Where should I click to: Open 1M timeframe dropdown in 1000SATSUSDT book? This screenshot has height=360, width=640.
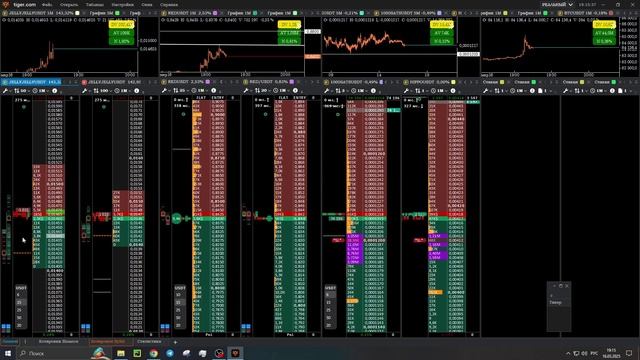(360, 91)
